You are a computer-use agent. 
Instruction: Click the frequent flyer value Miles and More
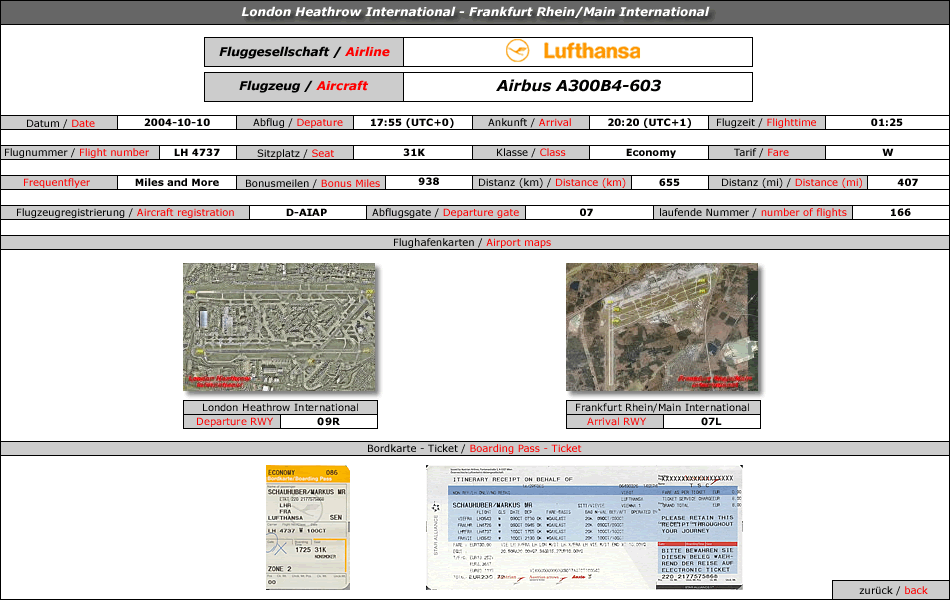pos(177,182)
